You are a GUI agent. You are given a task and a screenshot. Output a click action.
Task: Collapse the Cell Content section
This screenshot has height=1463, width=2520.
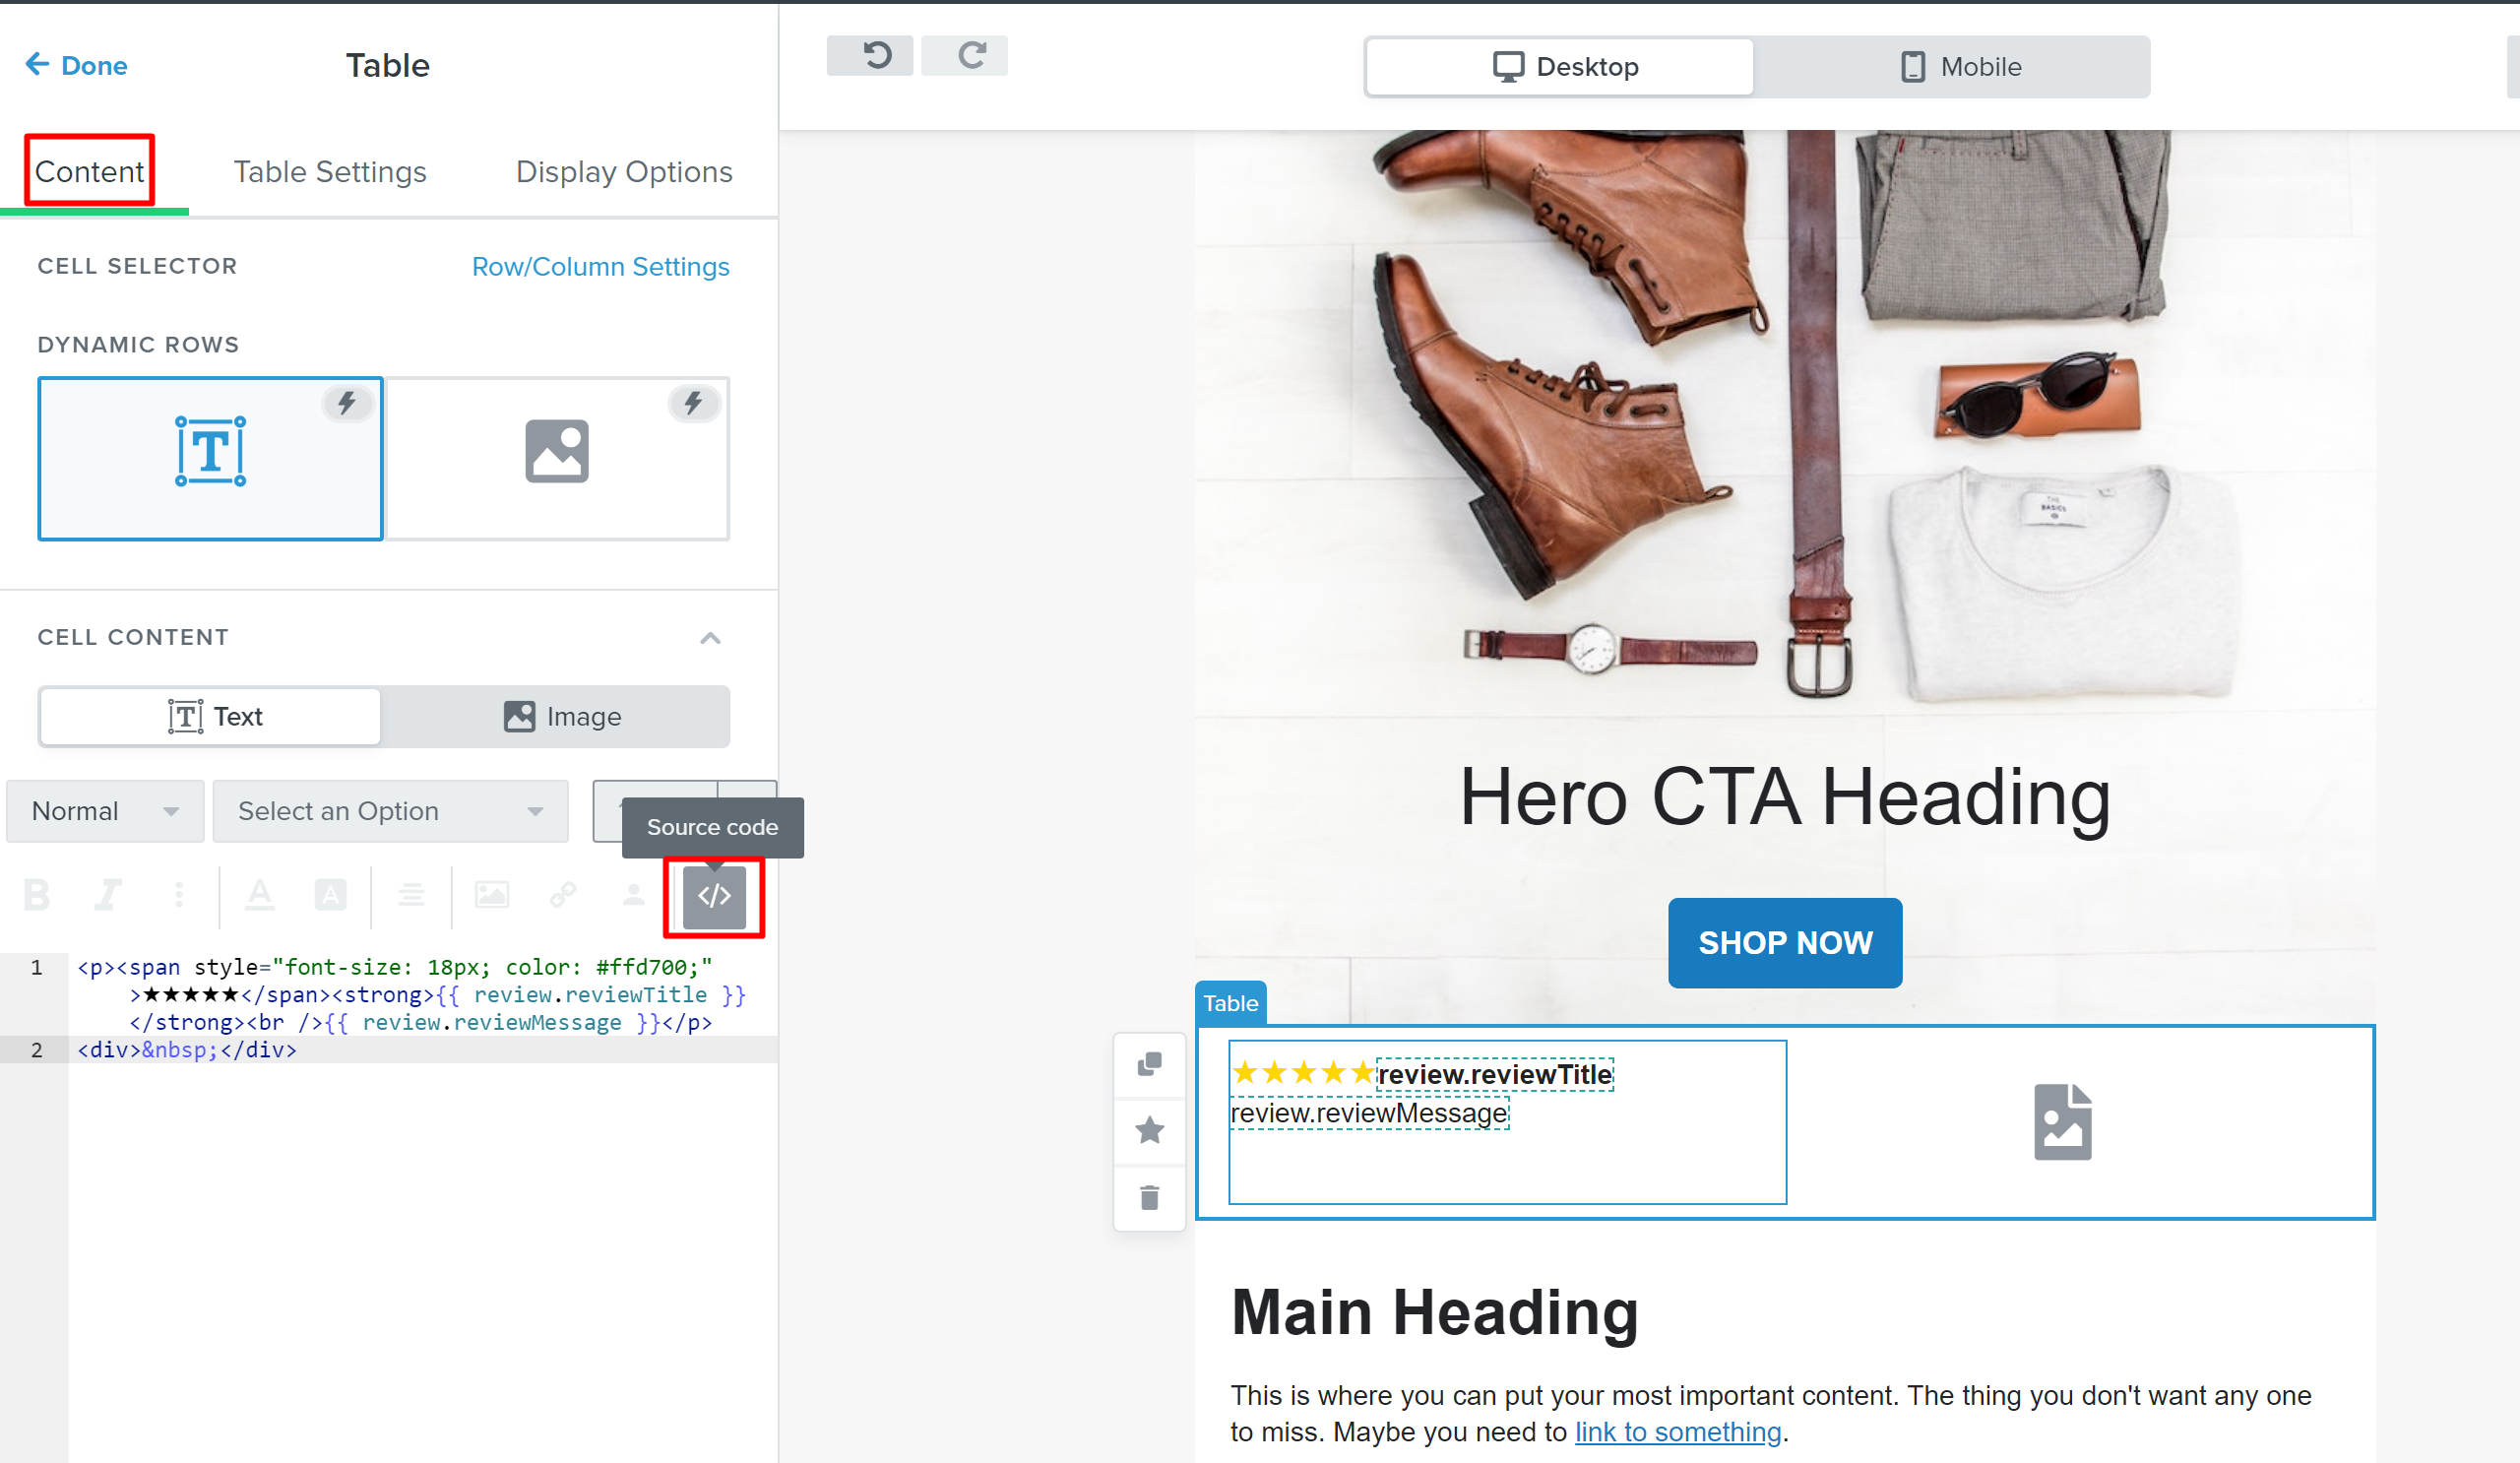tap(710, 638)
